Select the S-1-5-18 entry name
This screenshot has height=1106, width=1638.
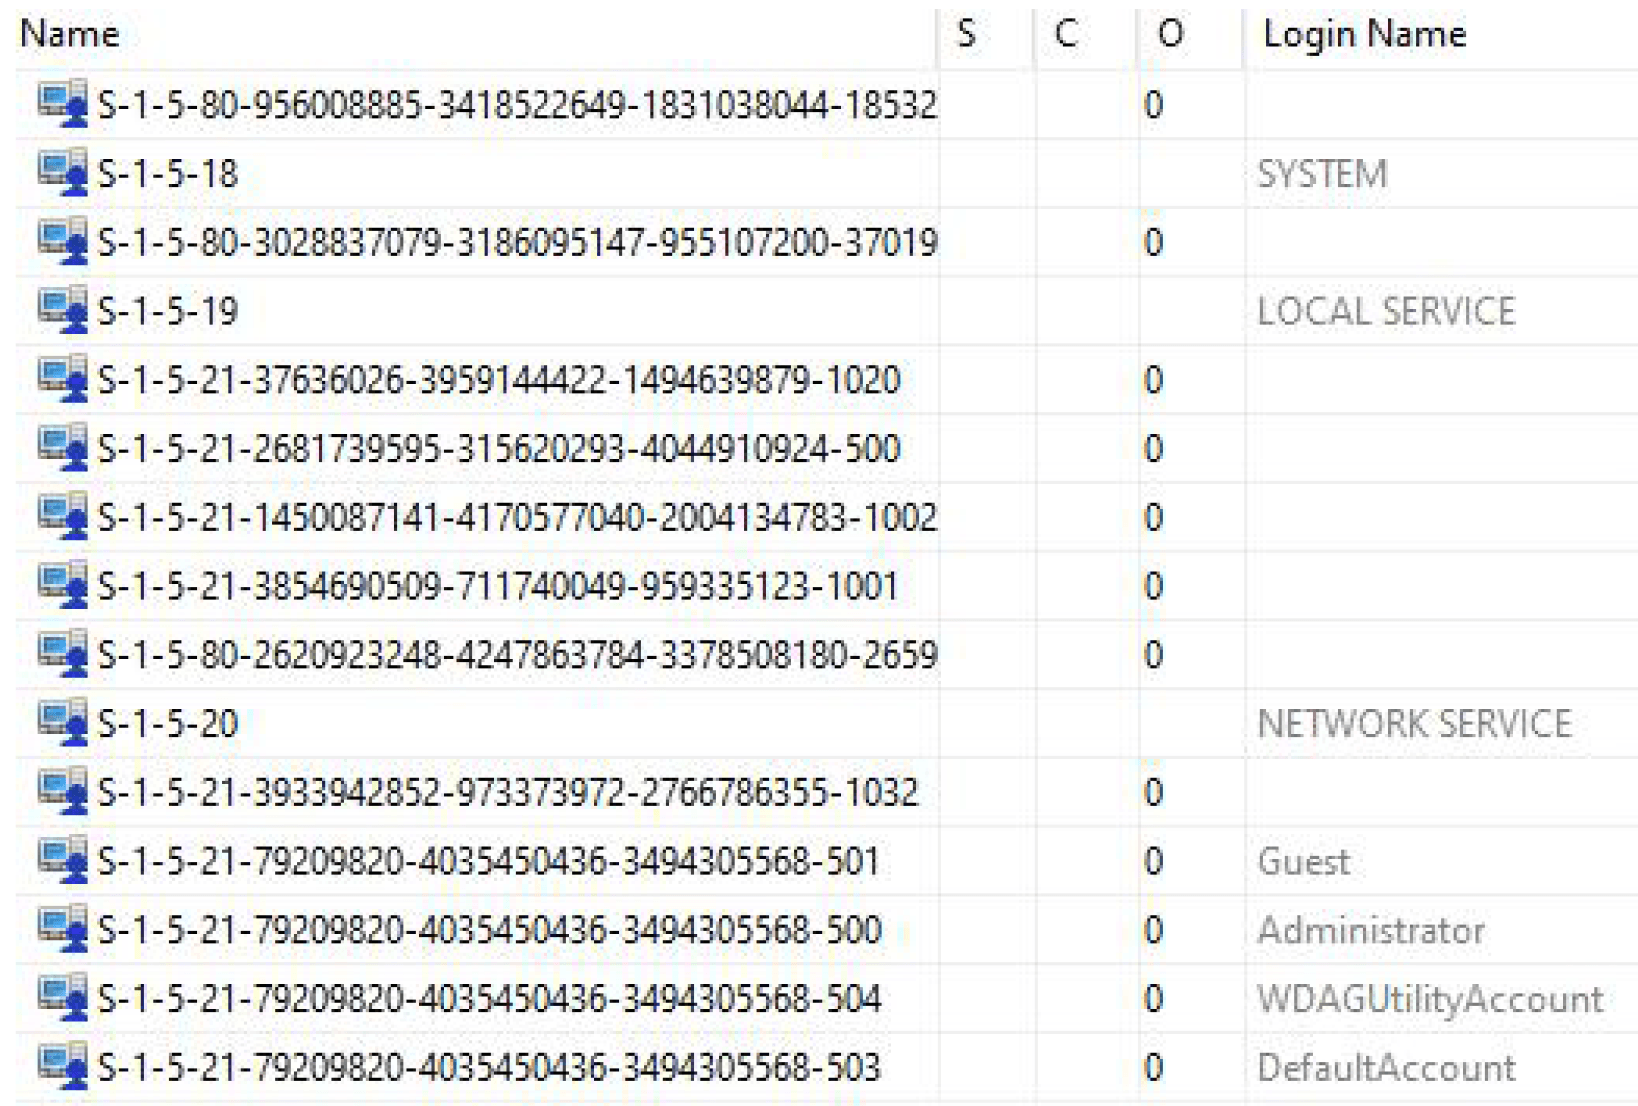coord(168,174)
